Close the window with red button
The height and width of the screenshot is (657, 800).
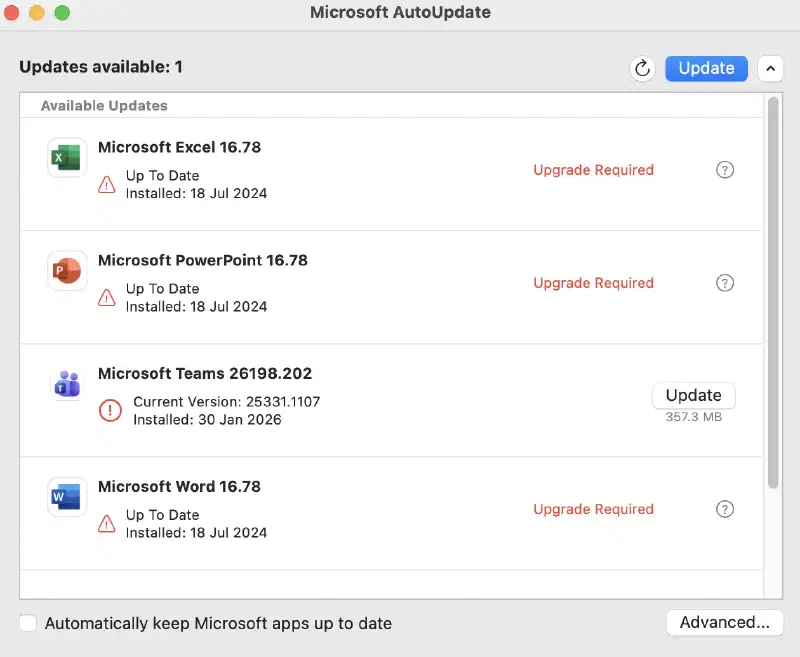[x=11, y=12]
